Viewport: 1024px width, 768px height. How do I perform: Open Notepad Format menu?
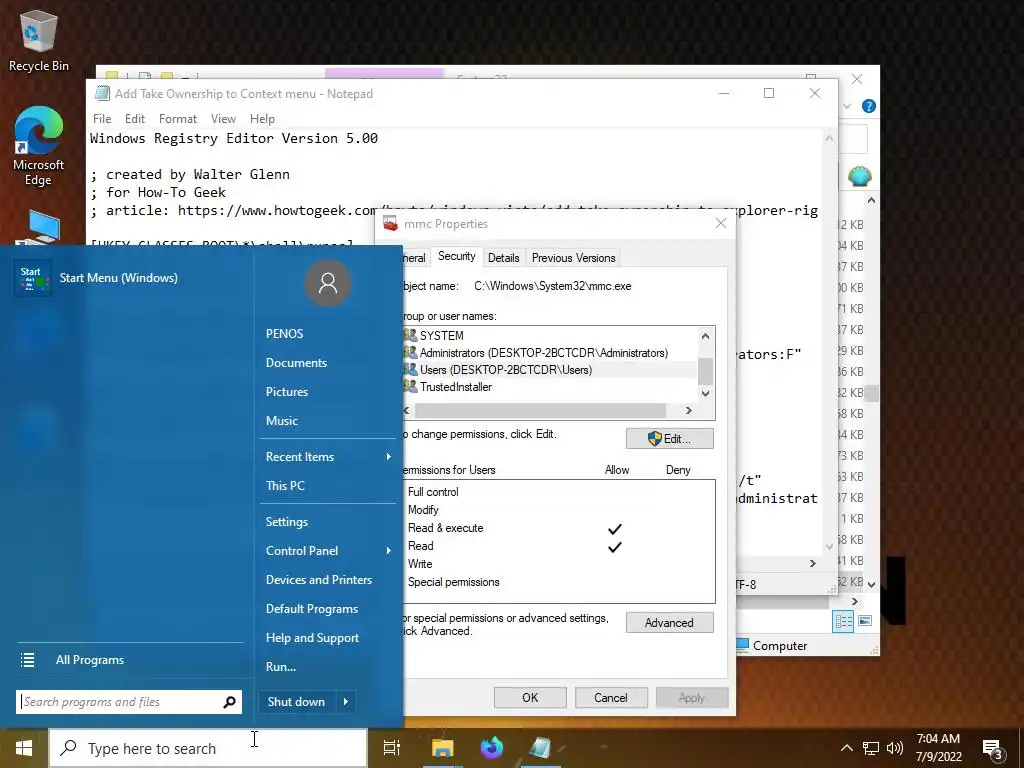tap(178, 119)
